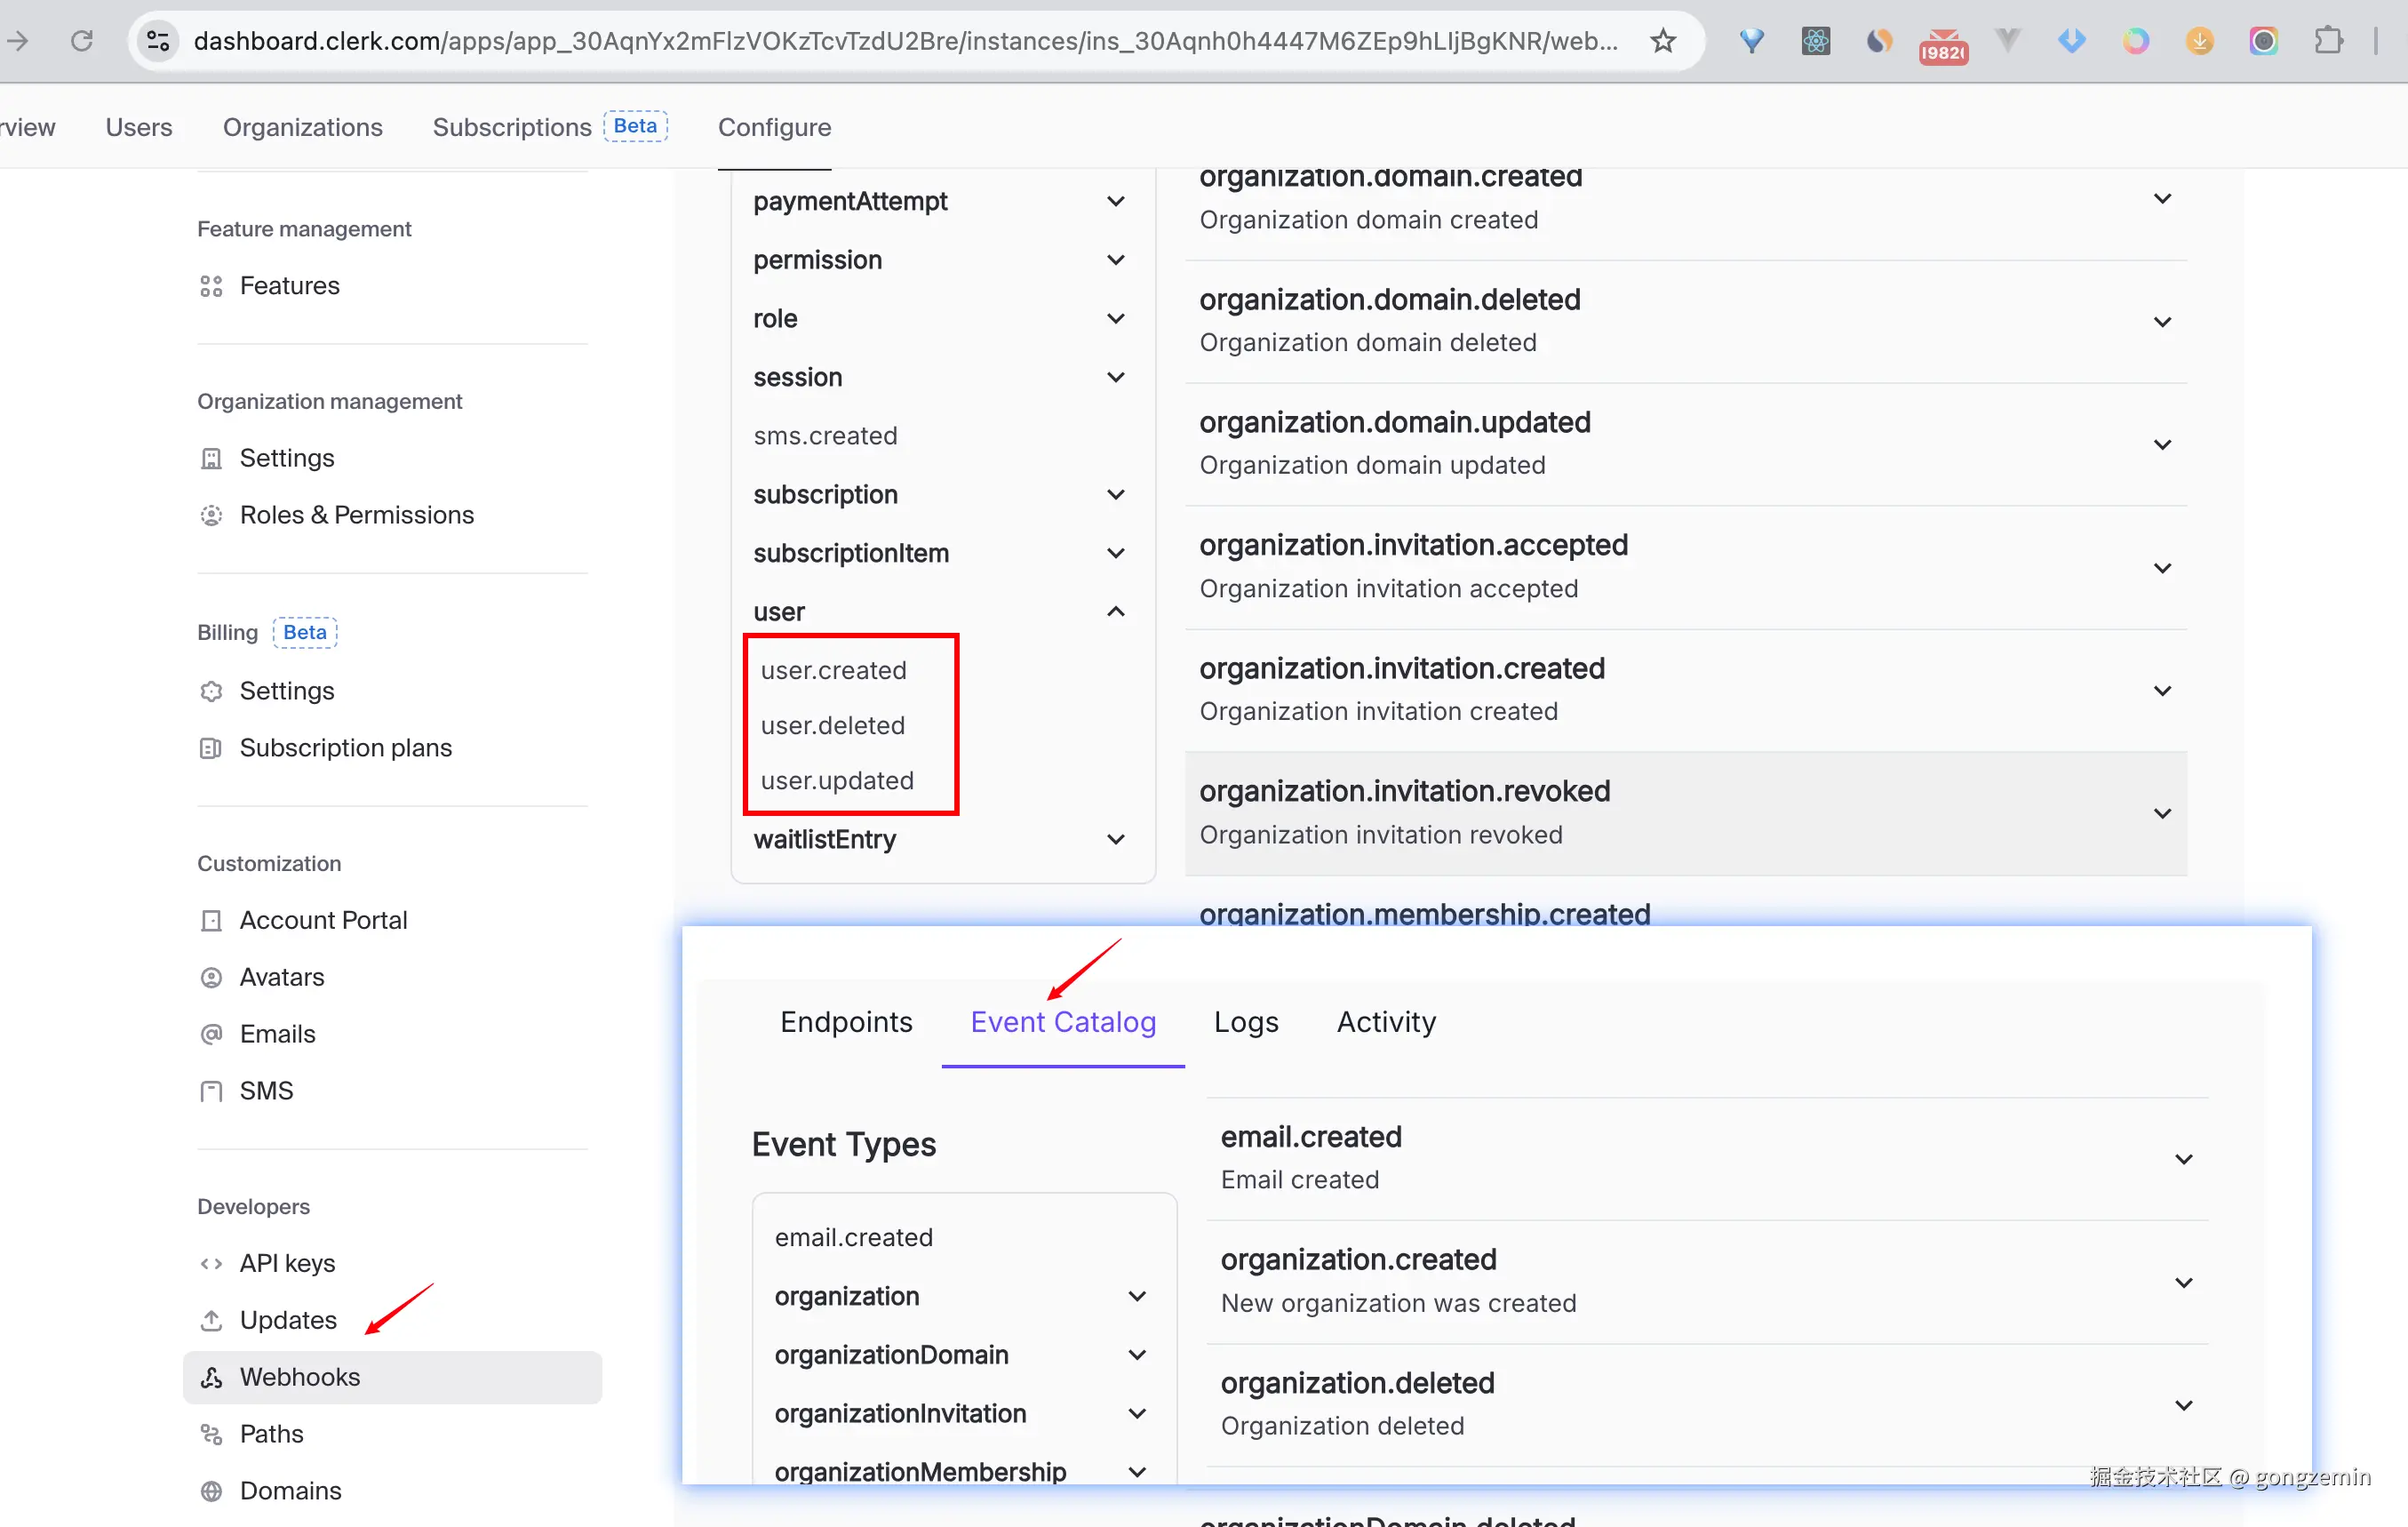Click the Emails at-sign icon

pyautogui.click(x=211, y=1034)
